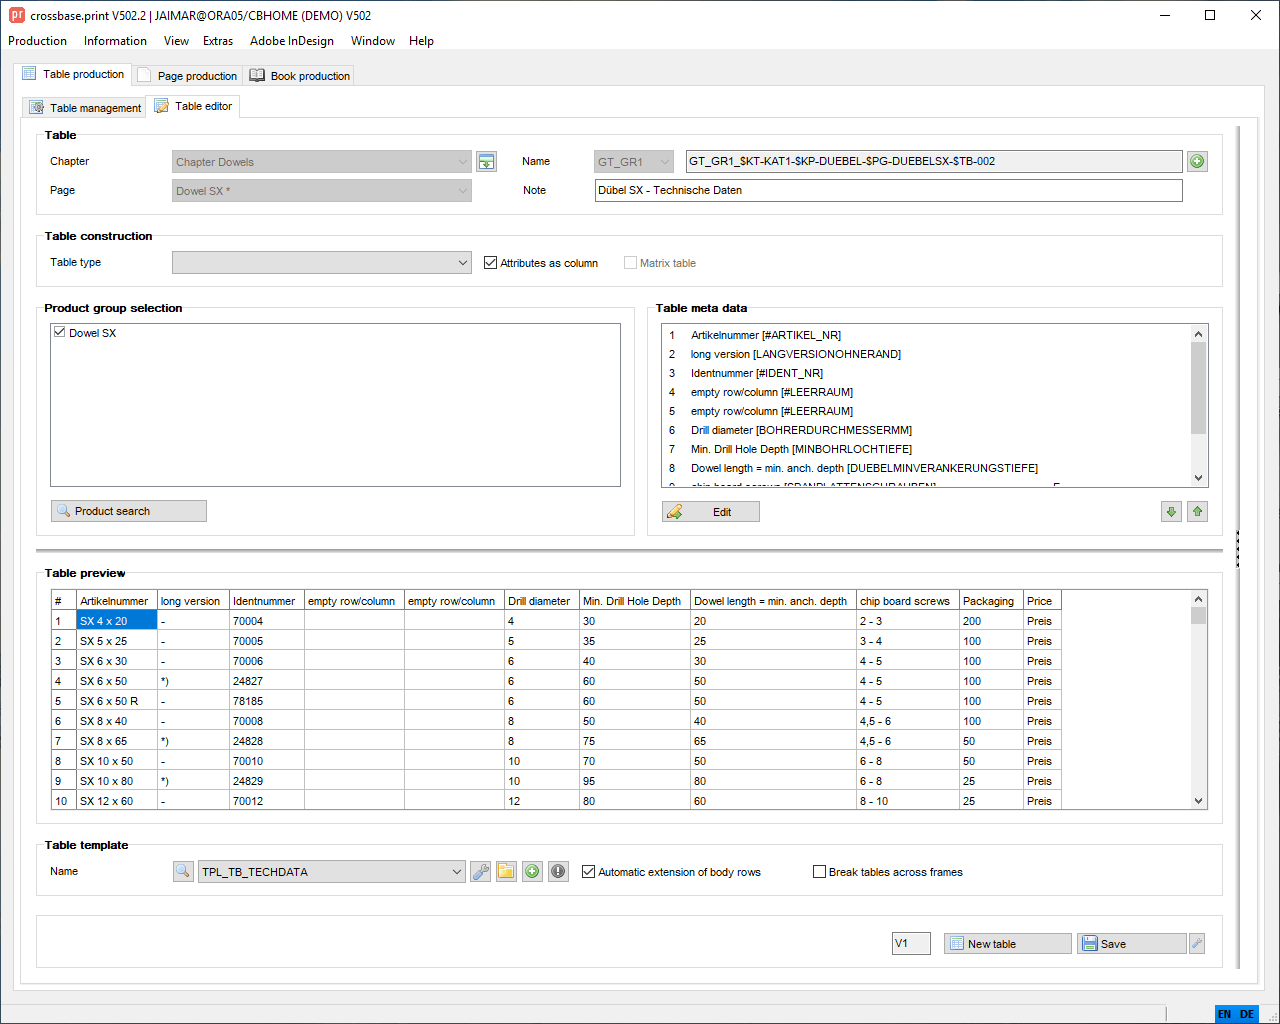The image size is (1280, 1024).
Task: Open the GT_GR1 name prefix dropdown
Action: click(x=635, y=161)
